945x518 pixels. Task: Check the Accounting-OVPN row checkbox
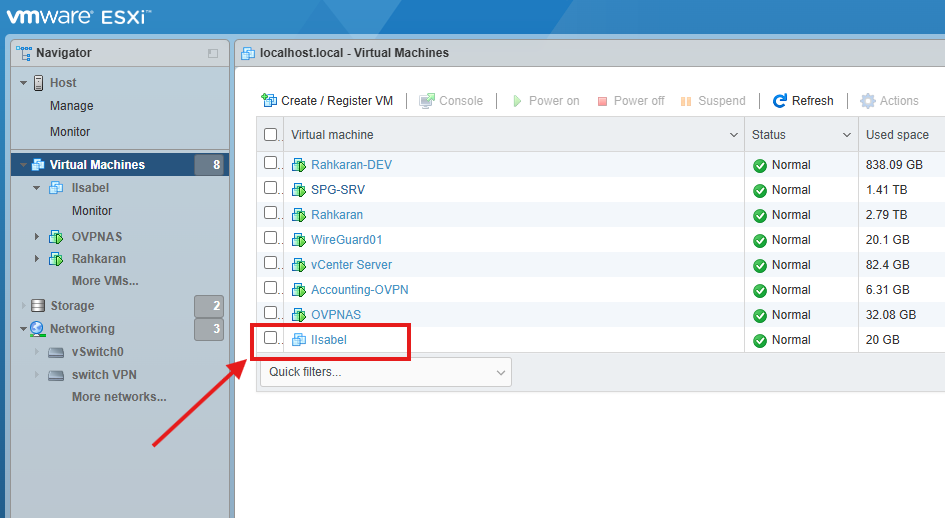(271, 288)
